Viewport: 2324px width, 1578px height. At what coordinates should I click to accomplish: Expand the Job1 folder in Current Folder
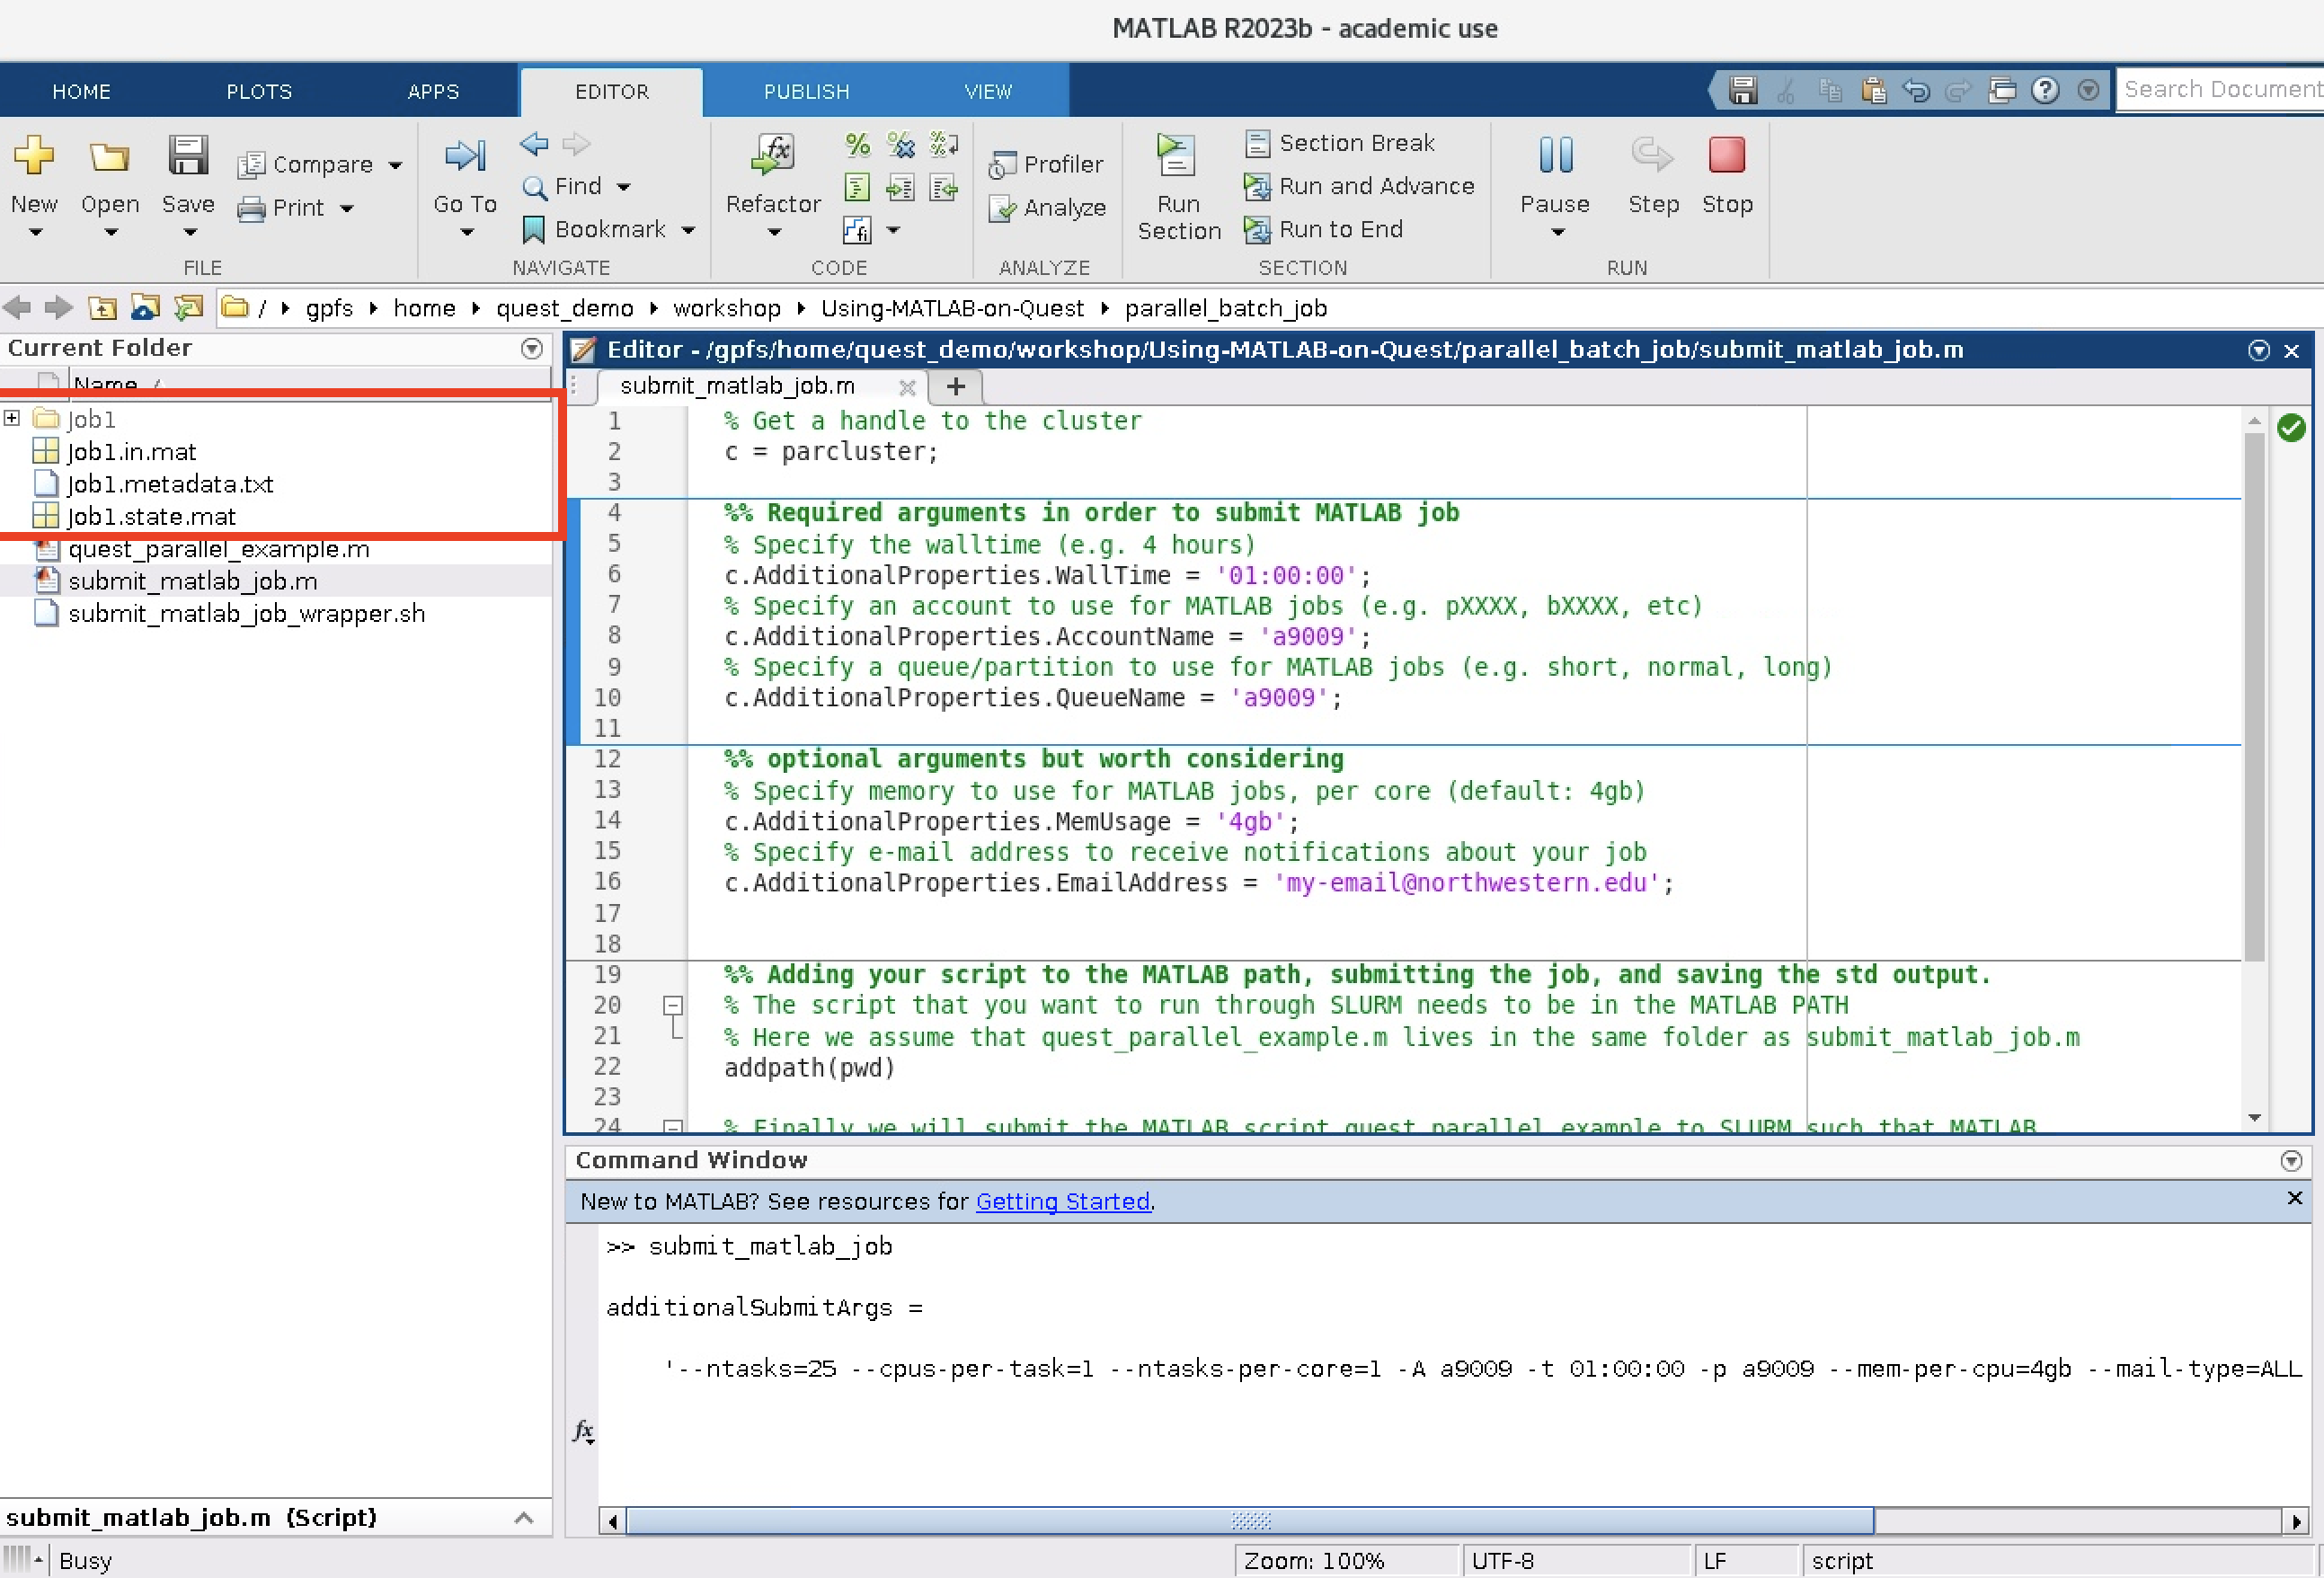point(12,418)
